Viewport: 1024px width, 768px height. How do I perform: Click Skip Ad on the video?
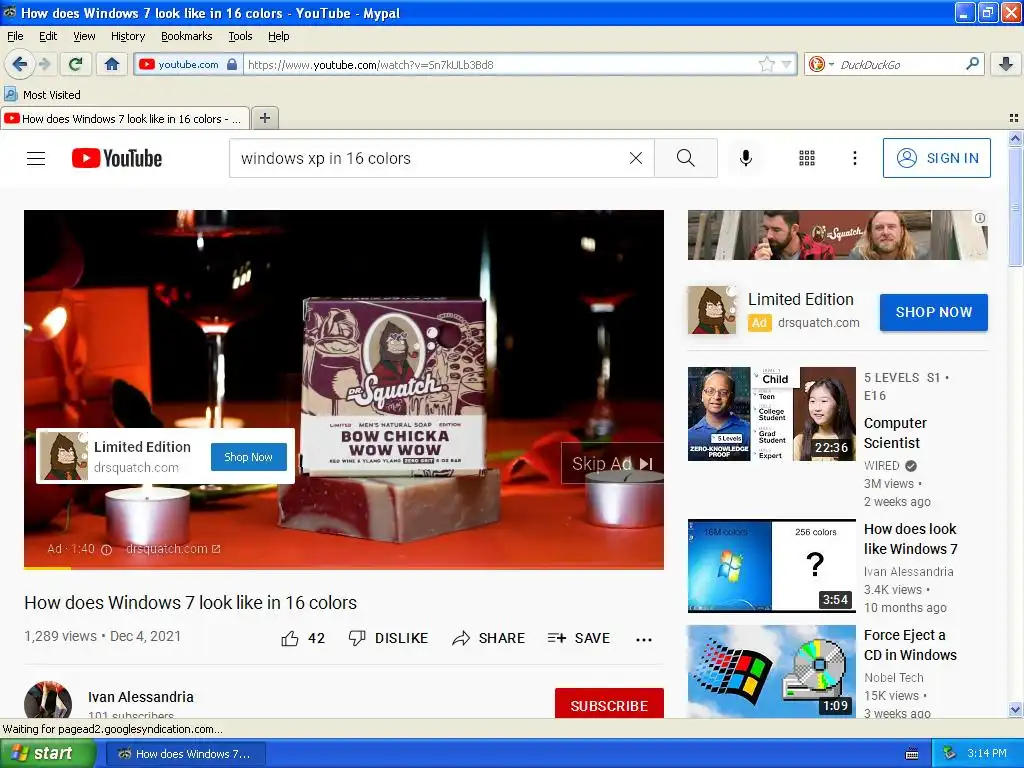(612, 464)
